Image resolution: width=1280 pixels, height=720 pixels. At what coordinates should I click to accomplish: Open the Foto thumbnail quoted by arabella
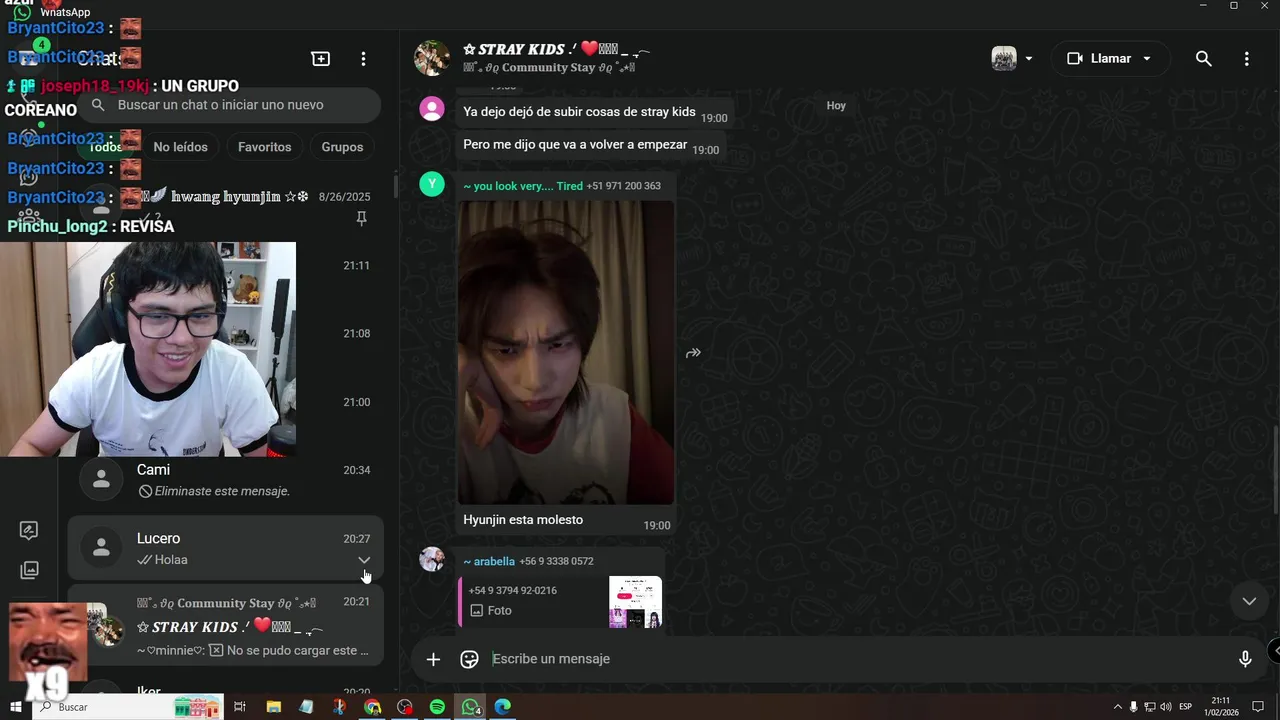coord(635,602)
